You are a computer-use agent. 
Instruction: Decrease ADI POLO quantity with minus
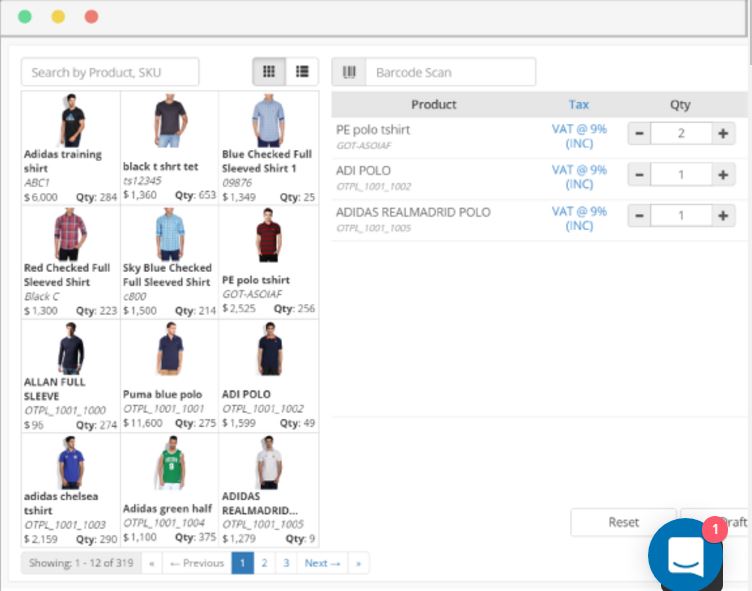pyautogui.click(x=639, y=174)
